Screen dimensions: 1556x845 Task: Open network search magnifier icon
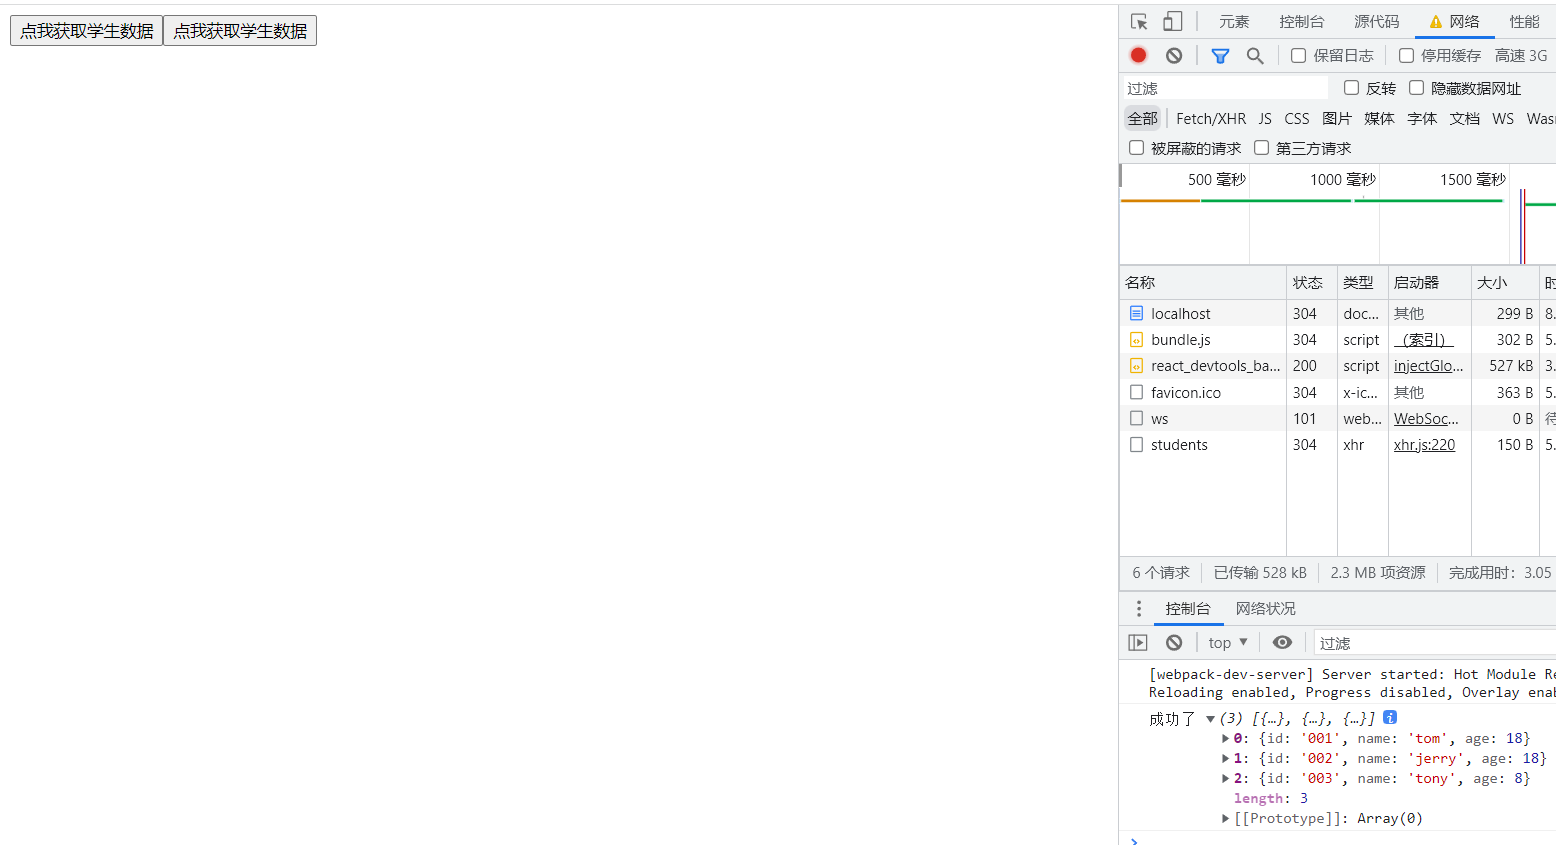1255,56
